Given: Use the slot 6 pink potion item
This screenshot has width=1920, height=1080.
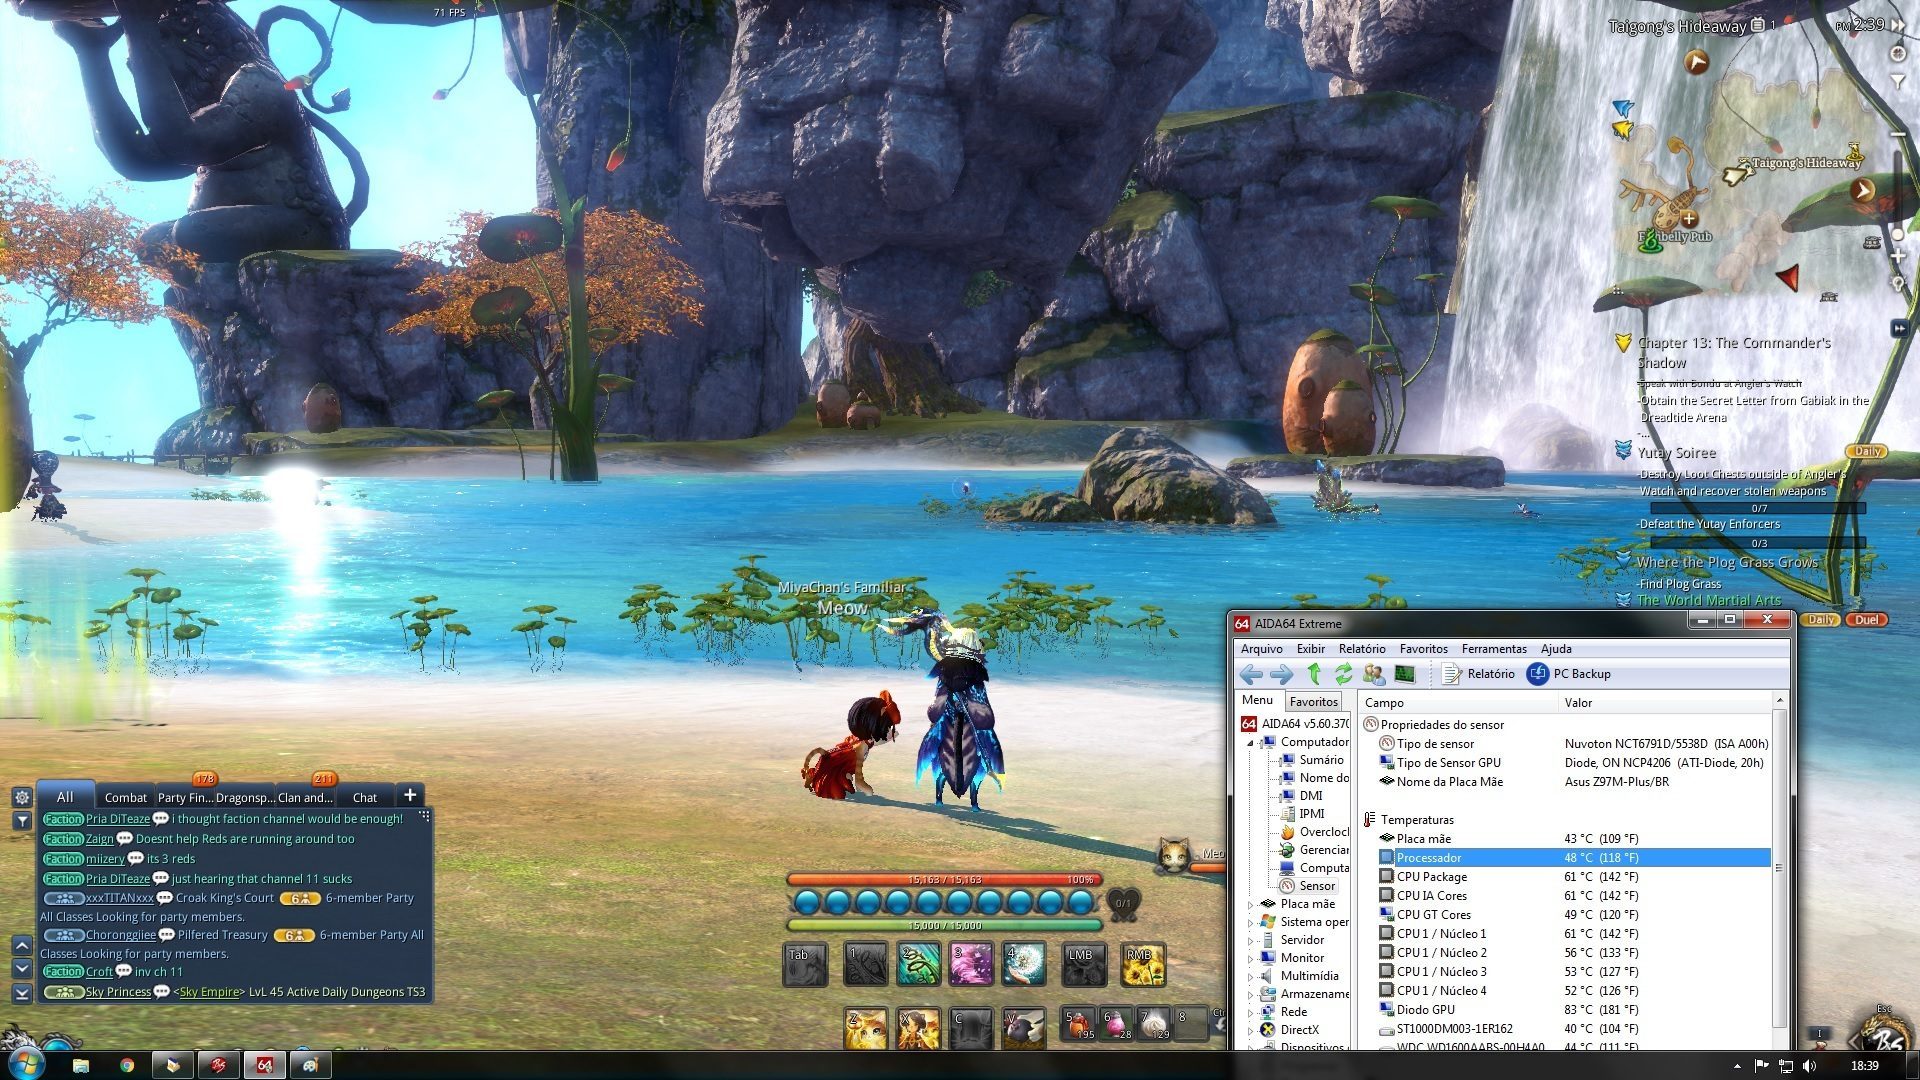Looking at the screenshot, I should tap(1117, 1025).
